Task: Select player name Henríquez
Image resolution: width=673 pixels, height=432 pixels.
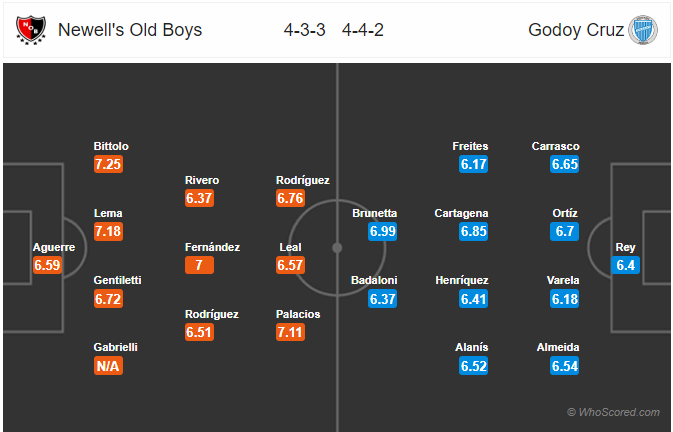Action: click(462, 280)
